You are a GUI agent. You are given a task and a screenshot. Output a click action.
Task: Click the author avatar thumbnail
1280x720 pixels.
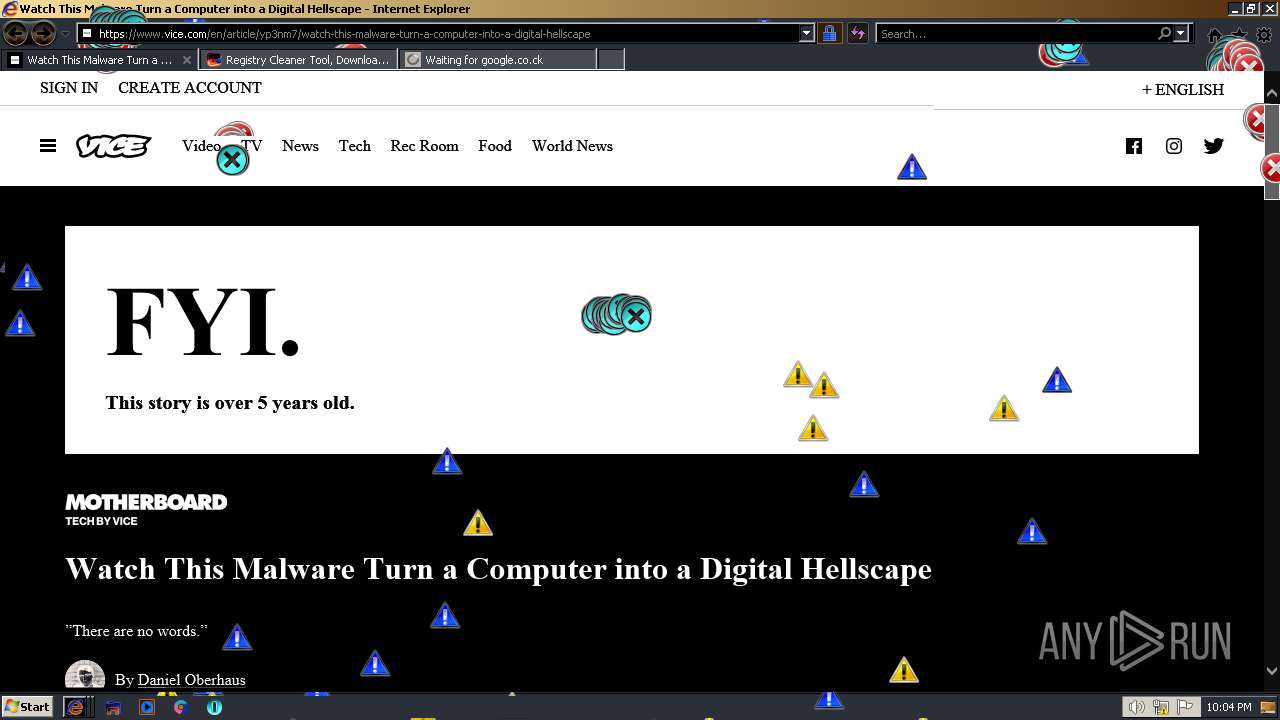point(85,676)
